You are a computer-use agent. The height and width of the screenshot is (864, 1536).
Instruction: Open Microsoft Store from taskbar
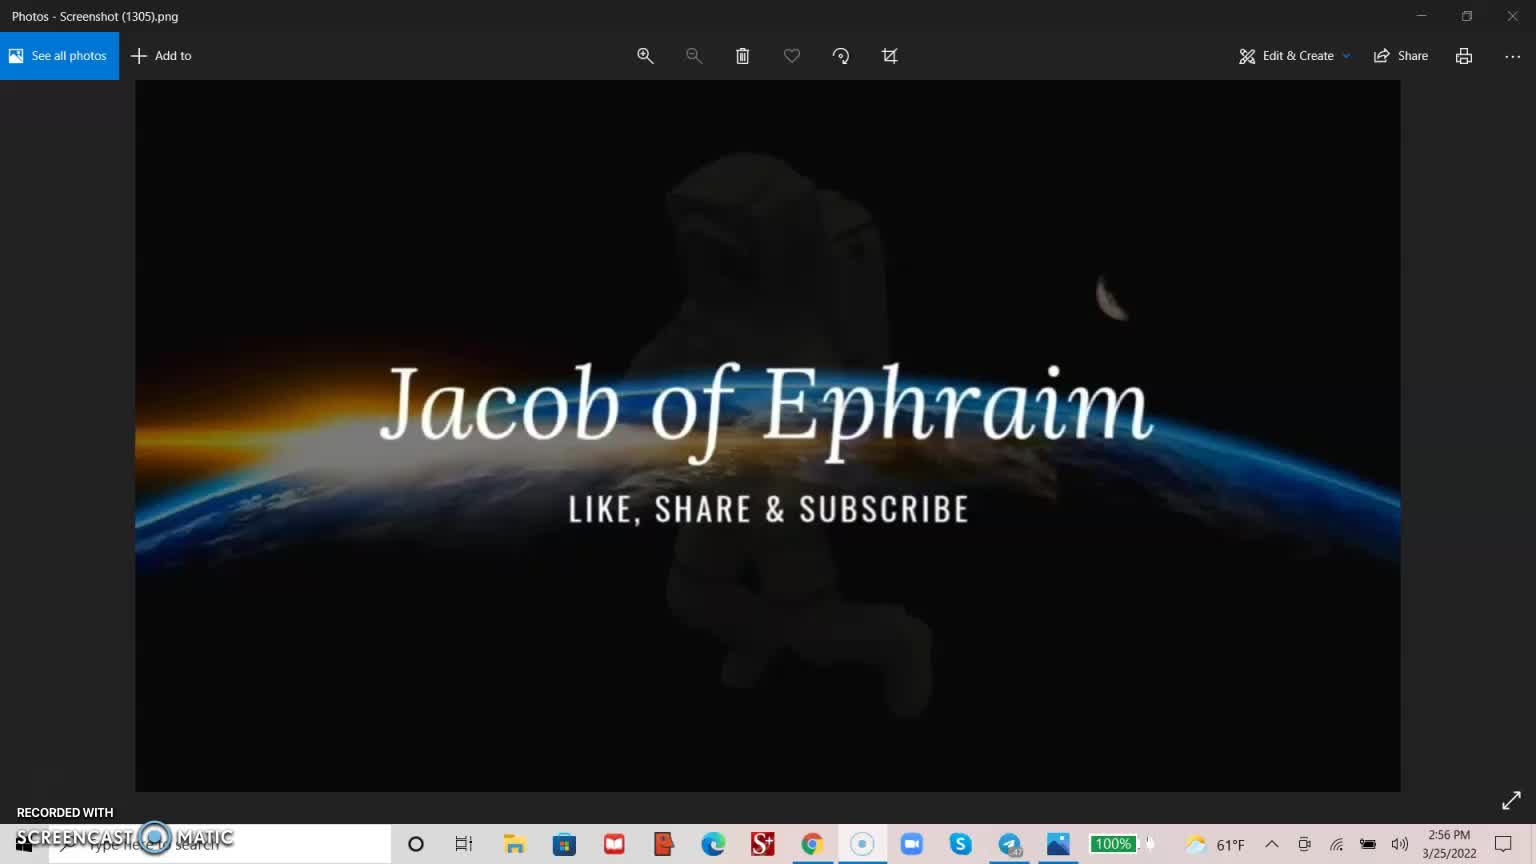564,844
